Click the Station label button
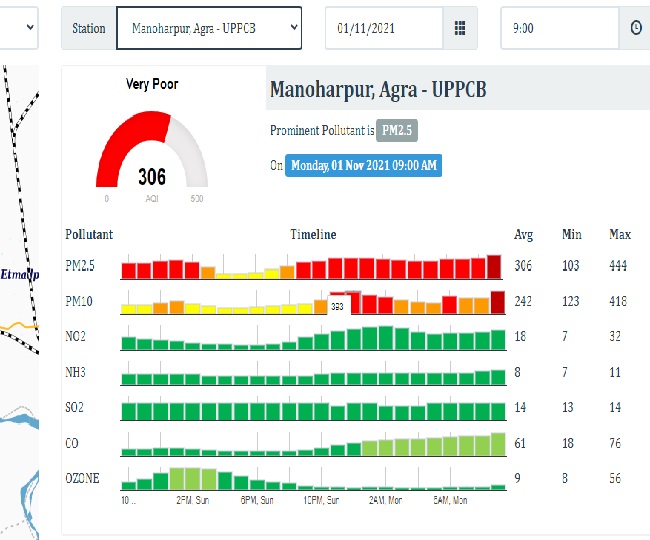 point(89,29)
